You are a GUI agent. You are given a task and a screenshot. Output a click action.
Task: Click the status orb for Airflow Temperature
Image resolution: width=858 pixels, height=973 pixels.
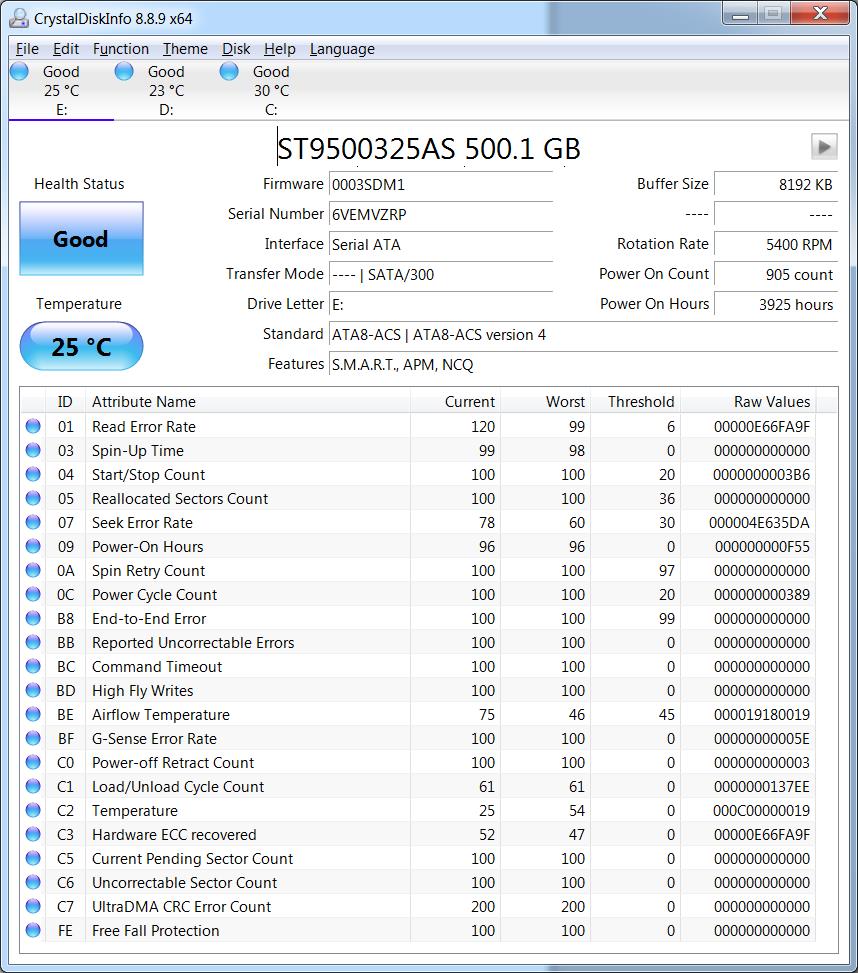(x=33, y=714)
